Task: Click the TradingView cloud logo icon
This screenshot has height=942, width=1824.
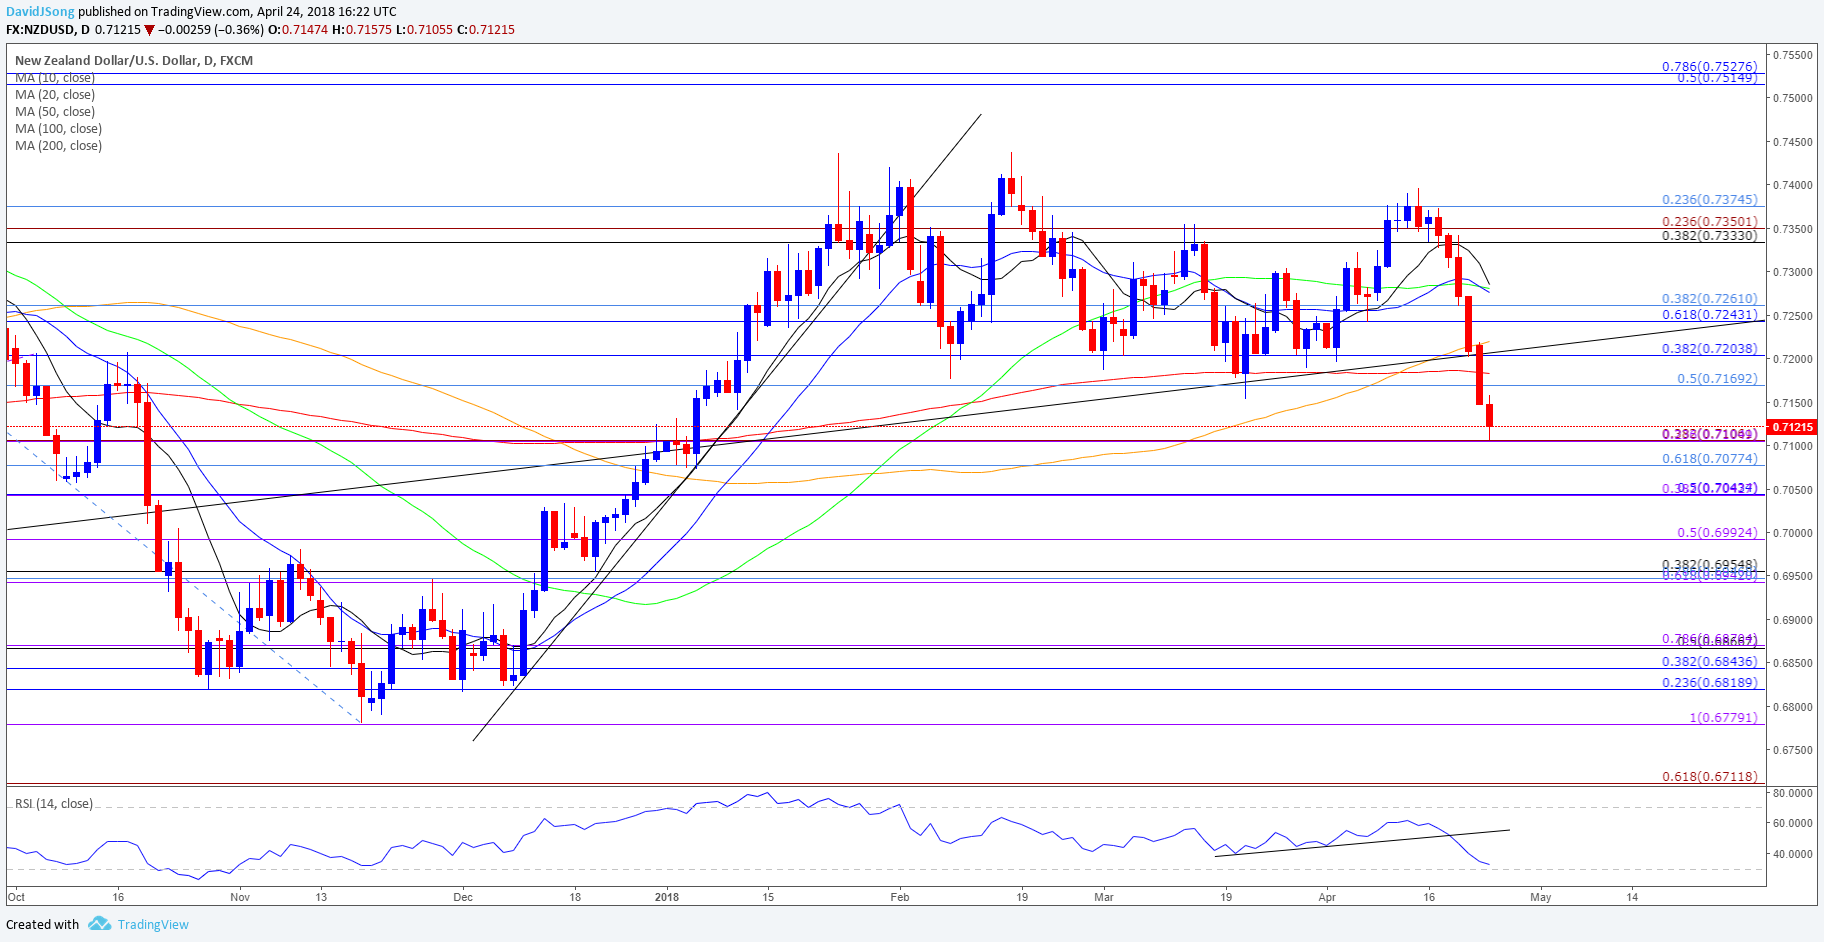Action: (x=99, y=924)
